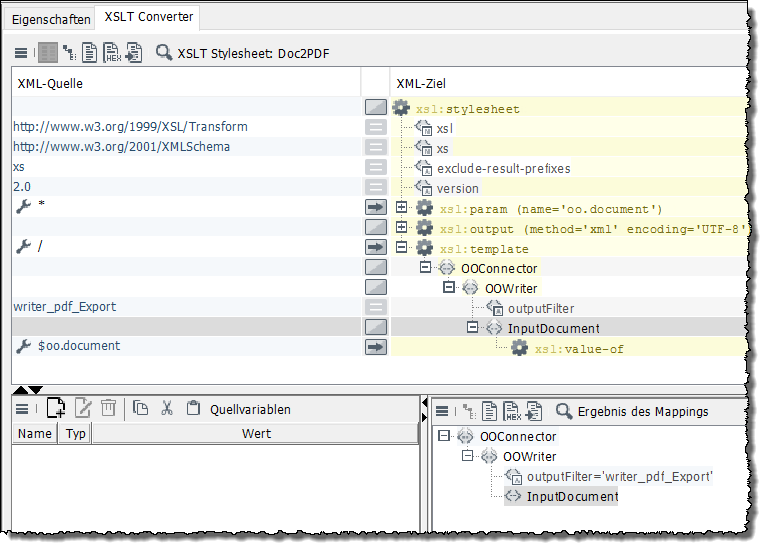Switch to table view in top toolbar
This screenshot has height=552, width=767.
click(47, 53)
